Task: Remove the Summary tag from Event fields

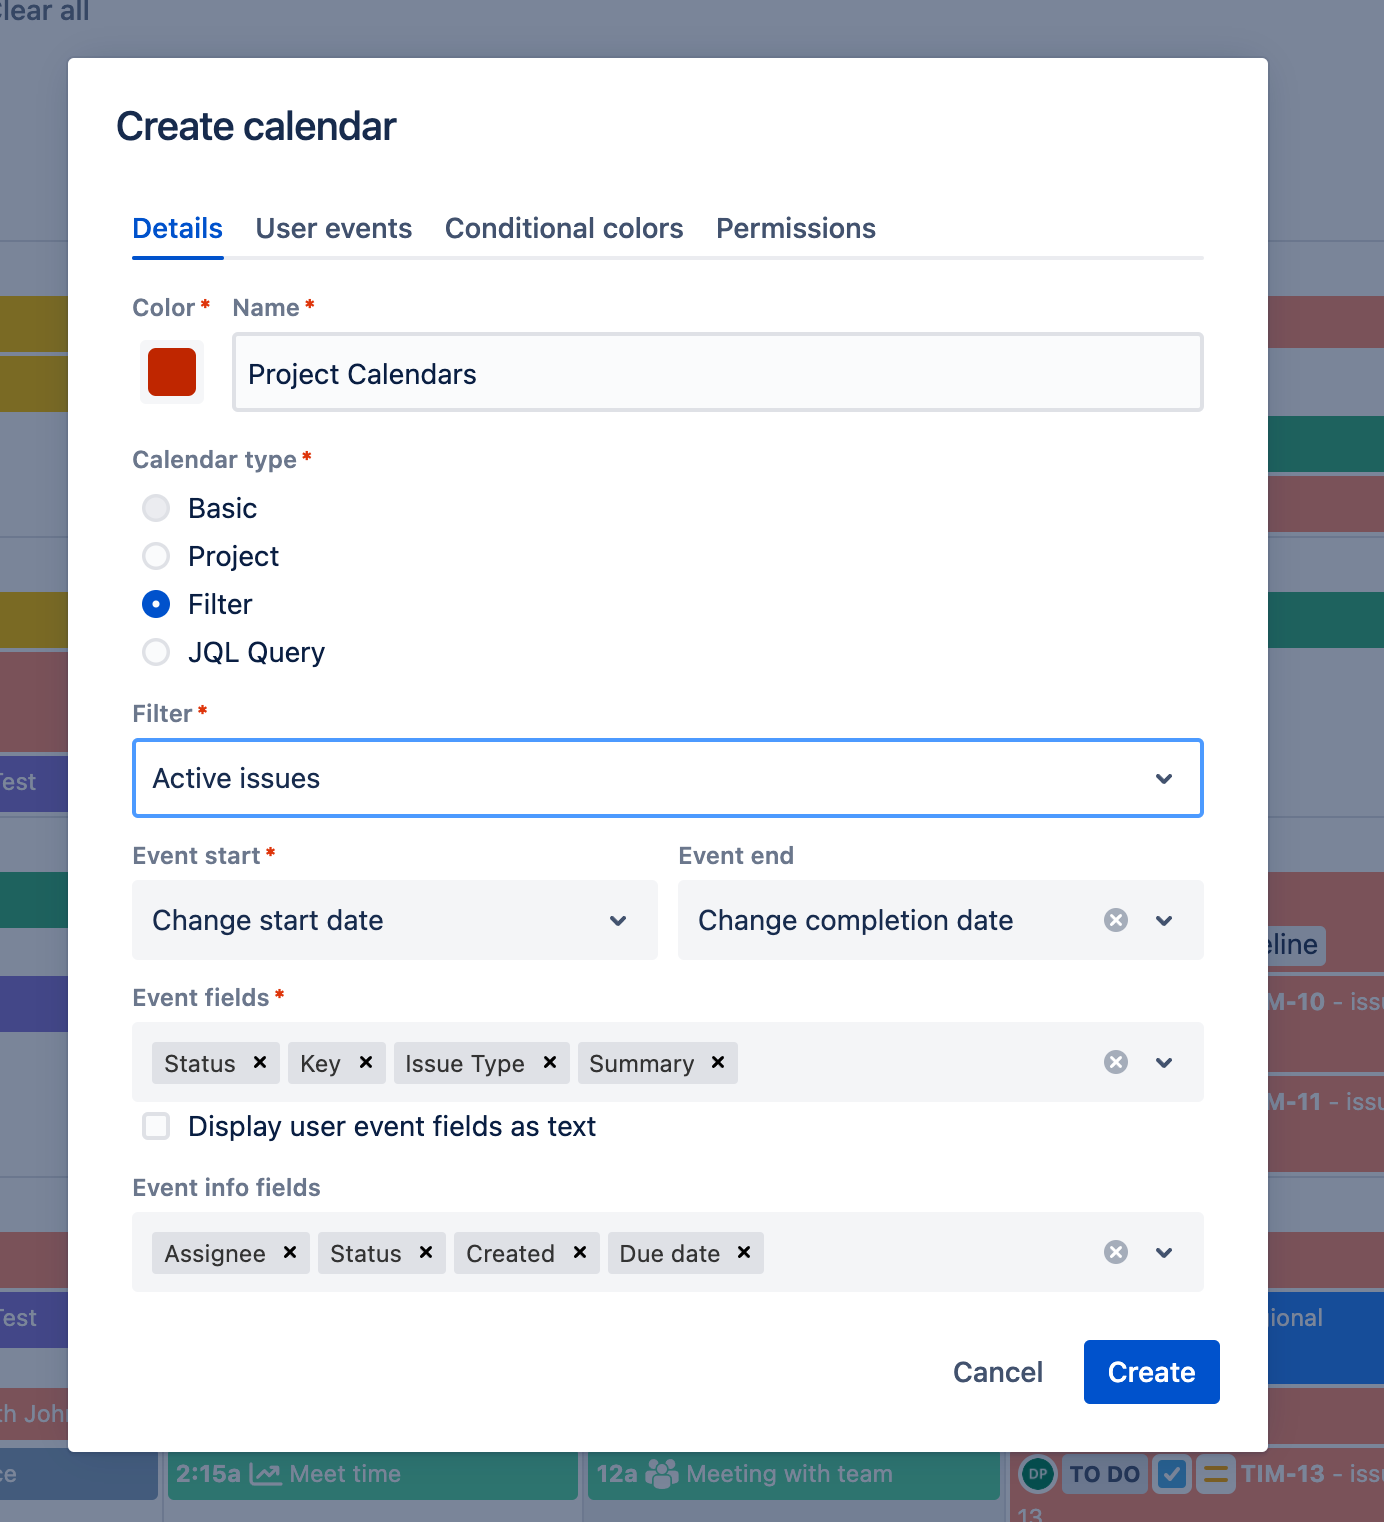Action: point(718,1062)
